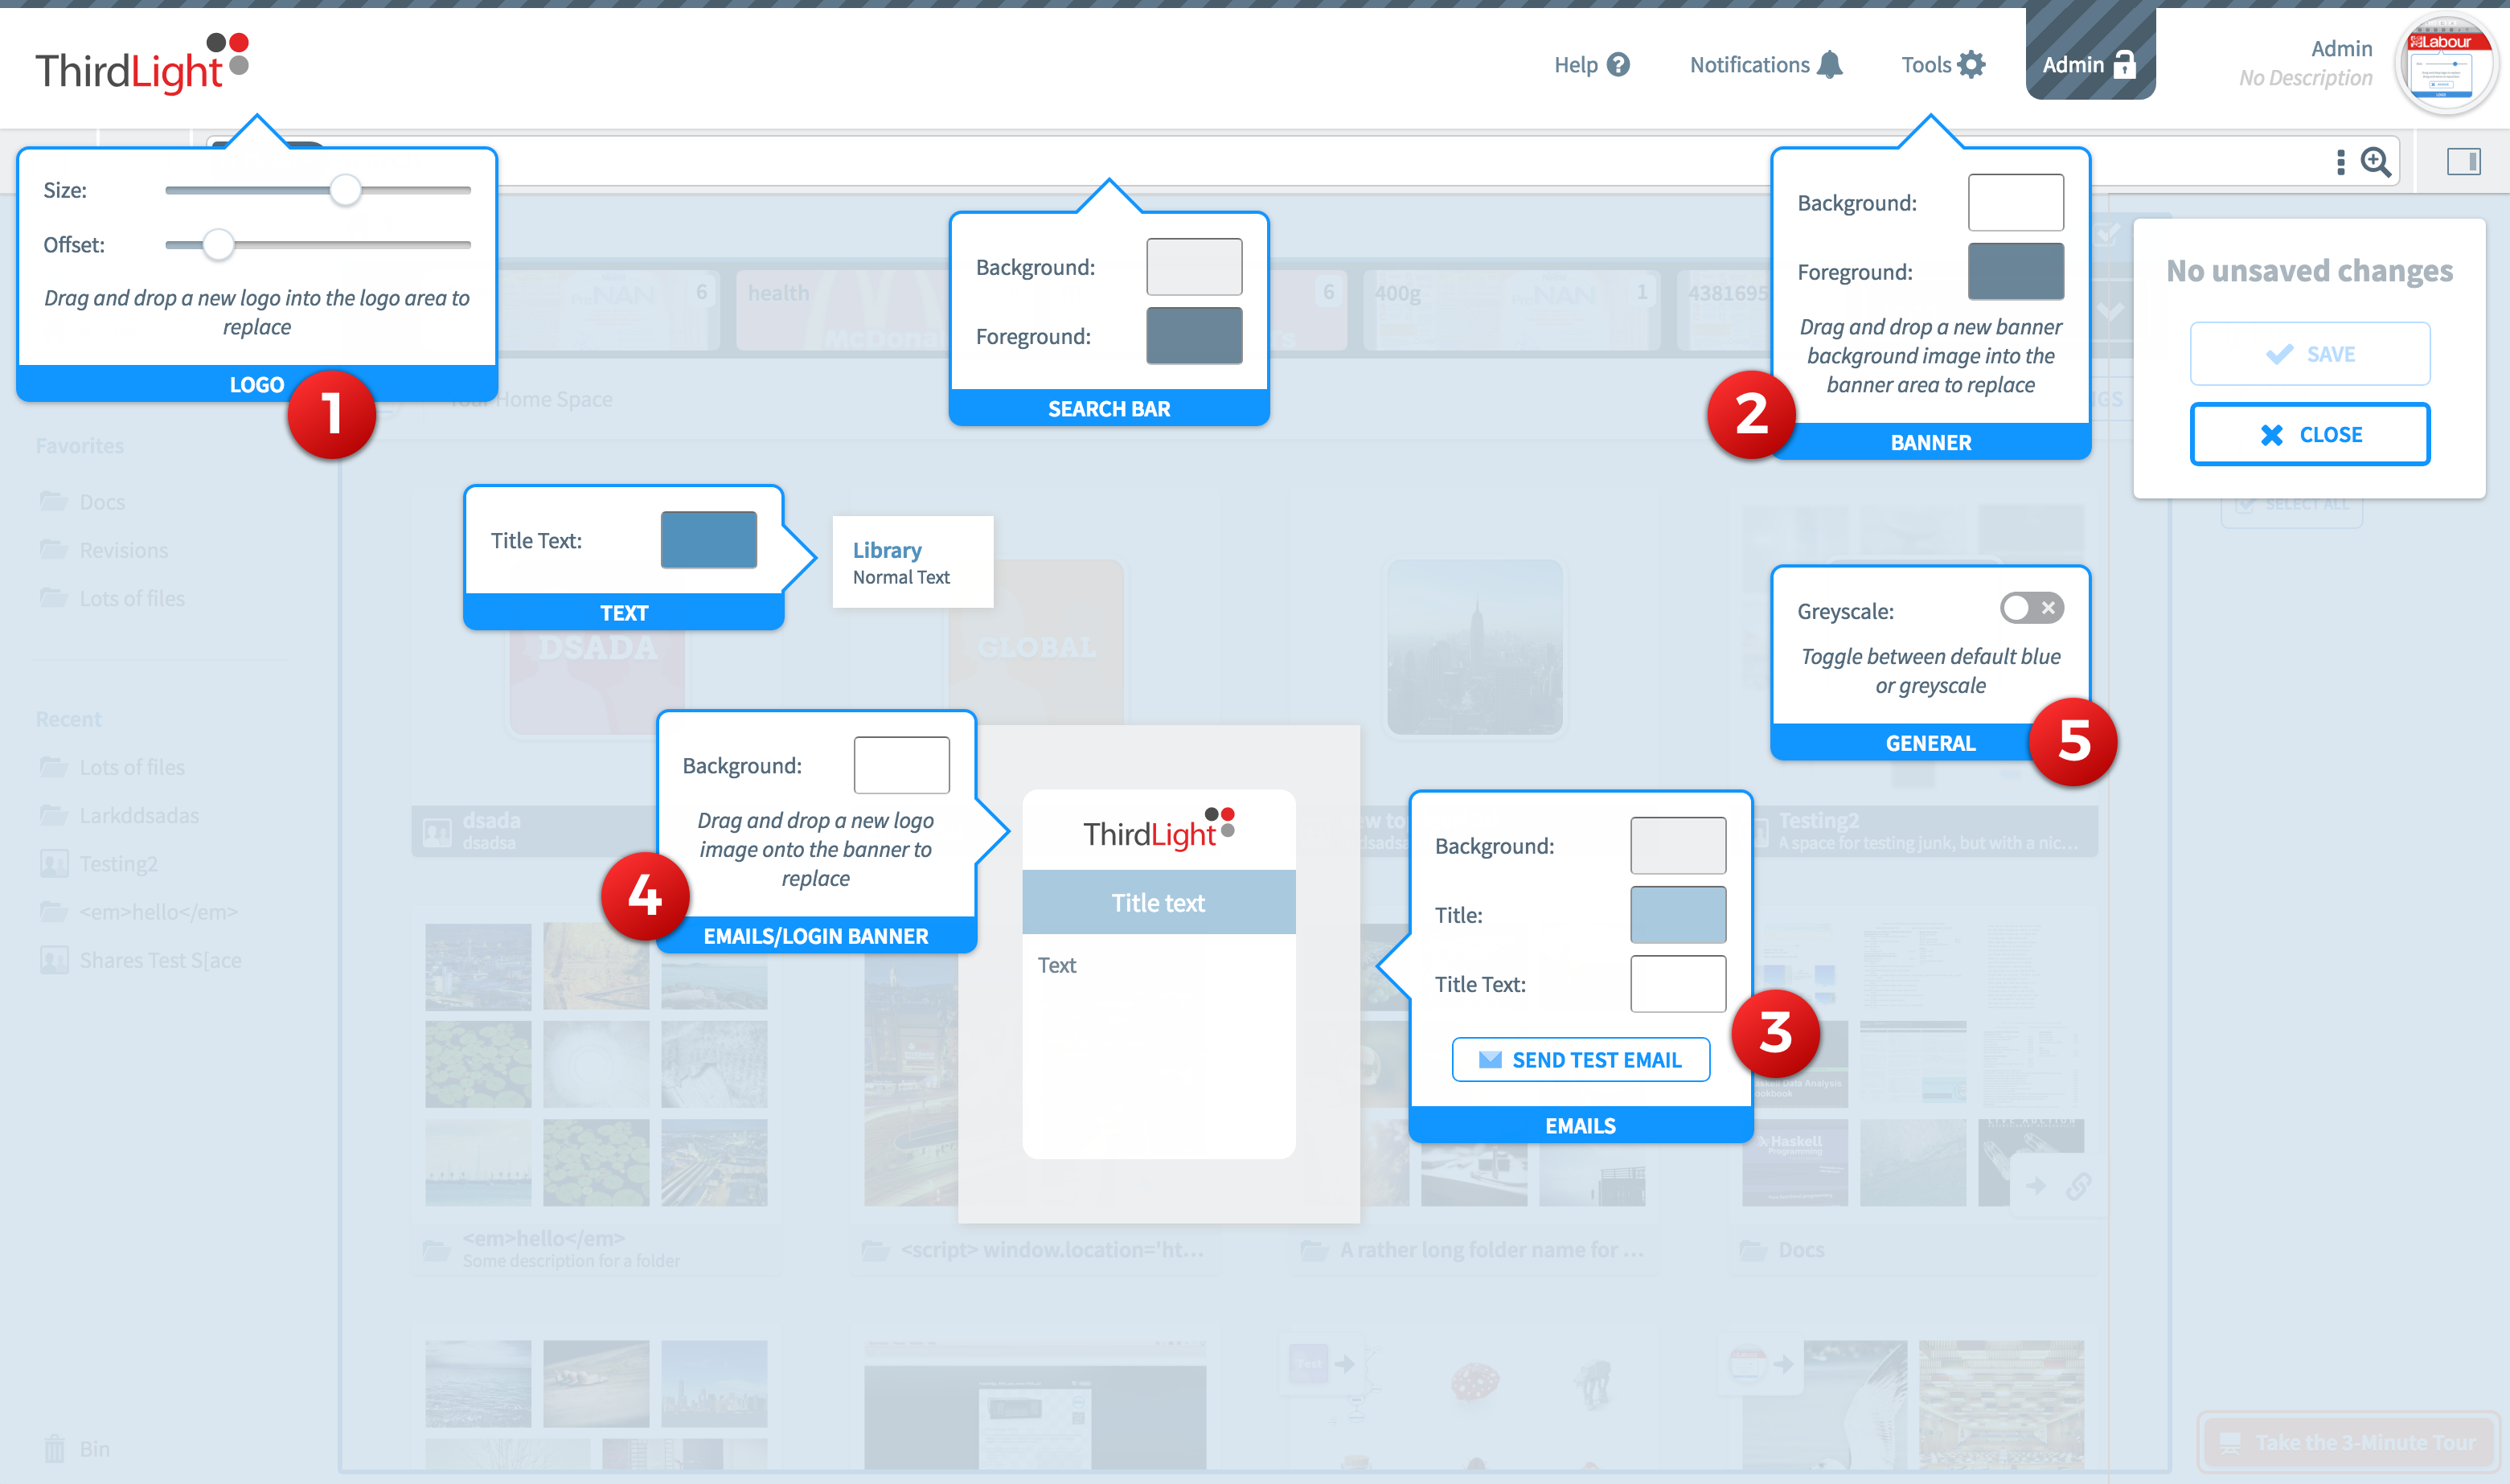Screen dimensions: 2510x1484
Task: Click the Title text email header
Action: tap(1159, 903)
